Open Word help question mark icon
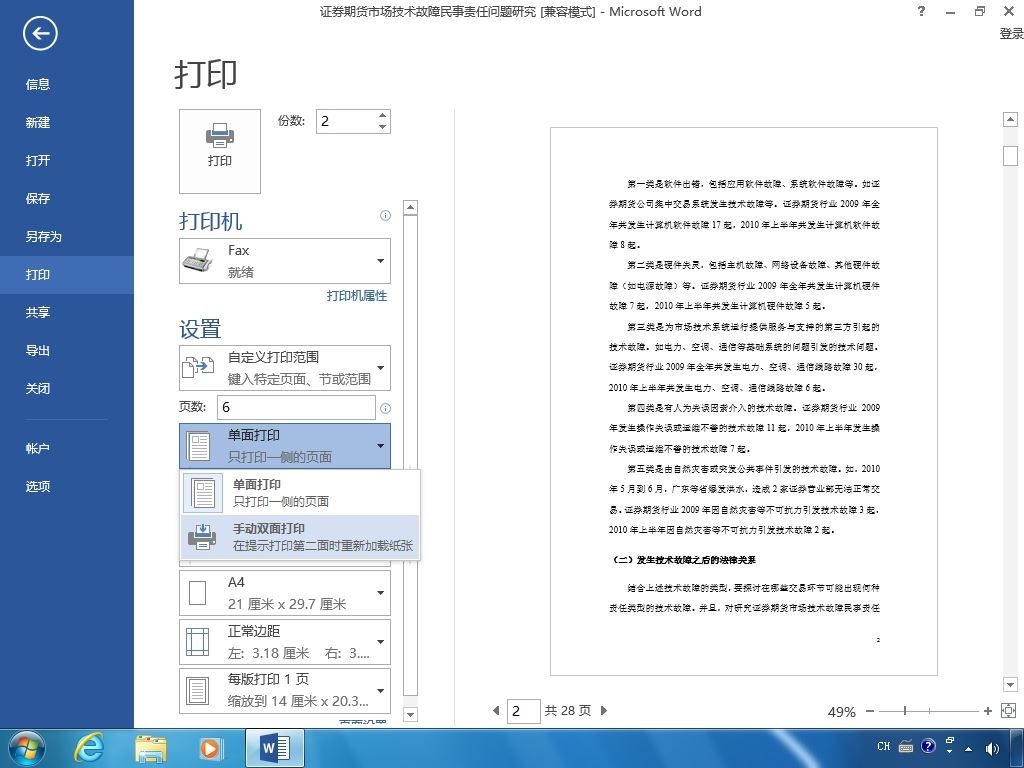1024x768 pixels. click(x=921, y=11)
